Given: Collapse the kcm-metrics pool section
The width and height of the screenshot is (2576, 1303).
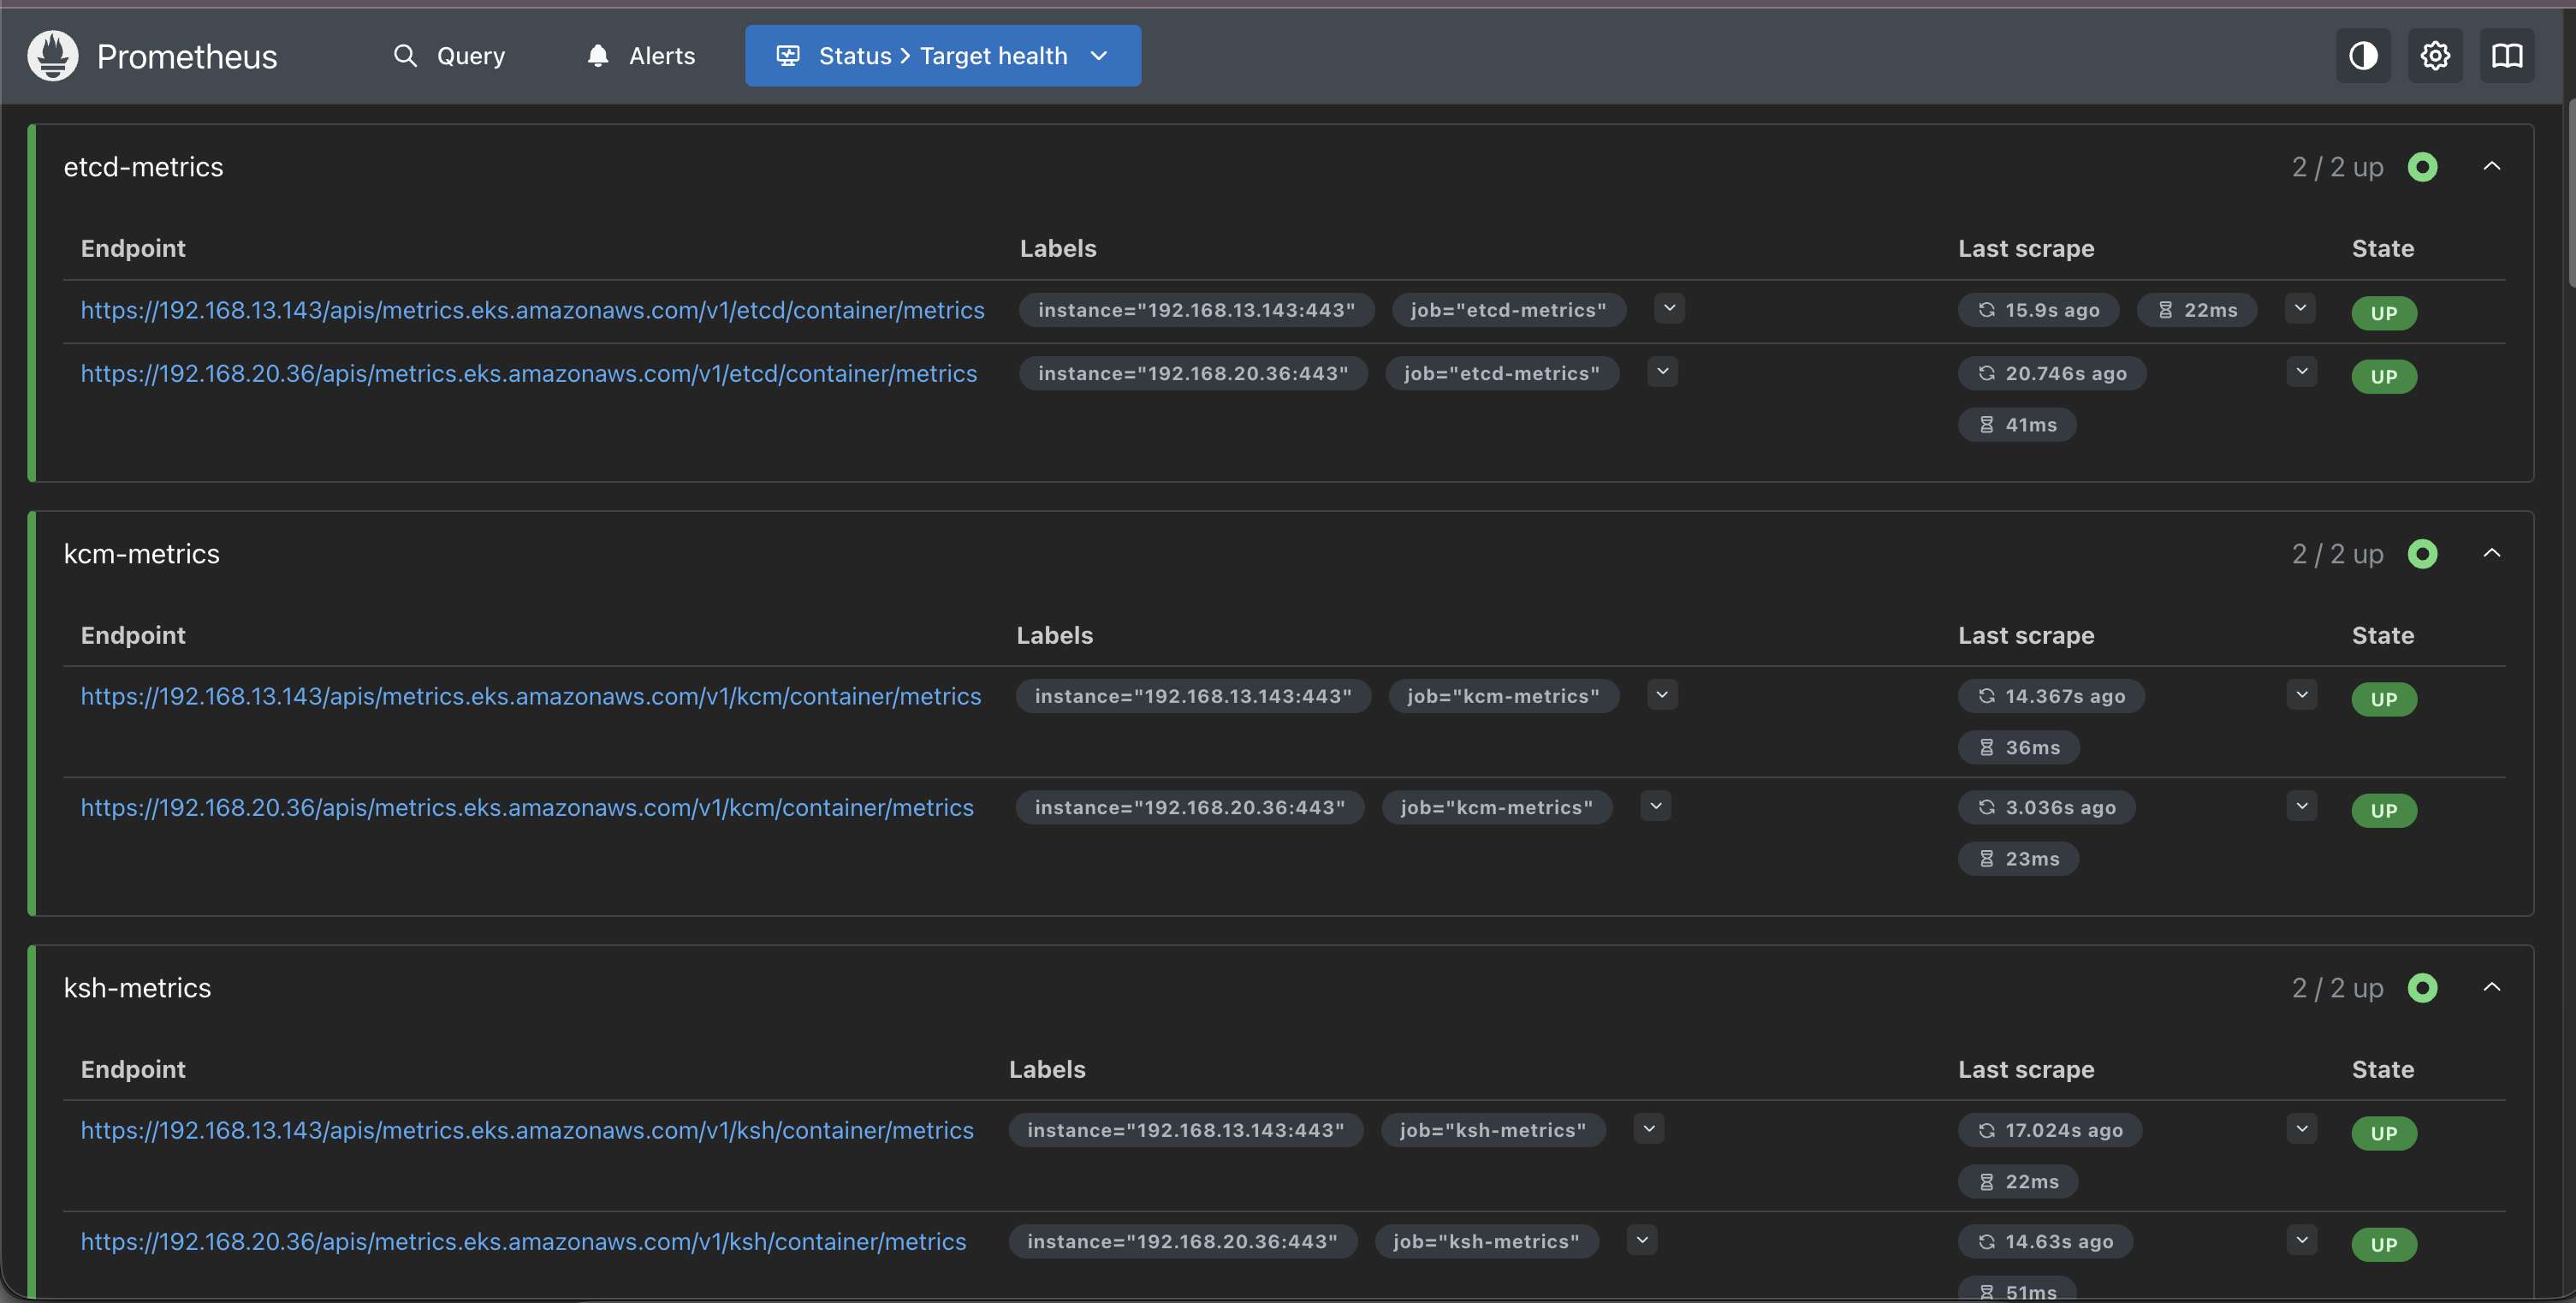Looking at the screenshot, I should pos(2492,554).
